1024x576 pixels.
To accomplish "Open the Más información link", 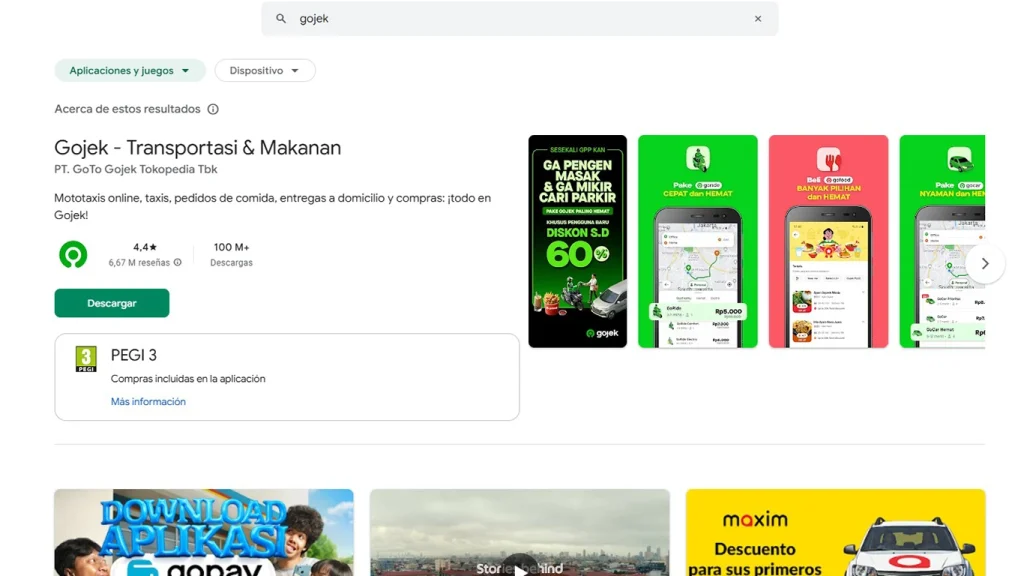I will [x=148, y=402].
